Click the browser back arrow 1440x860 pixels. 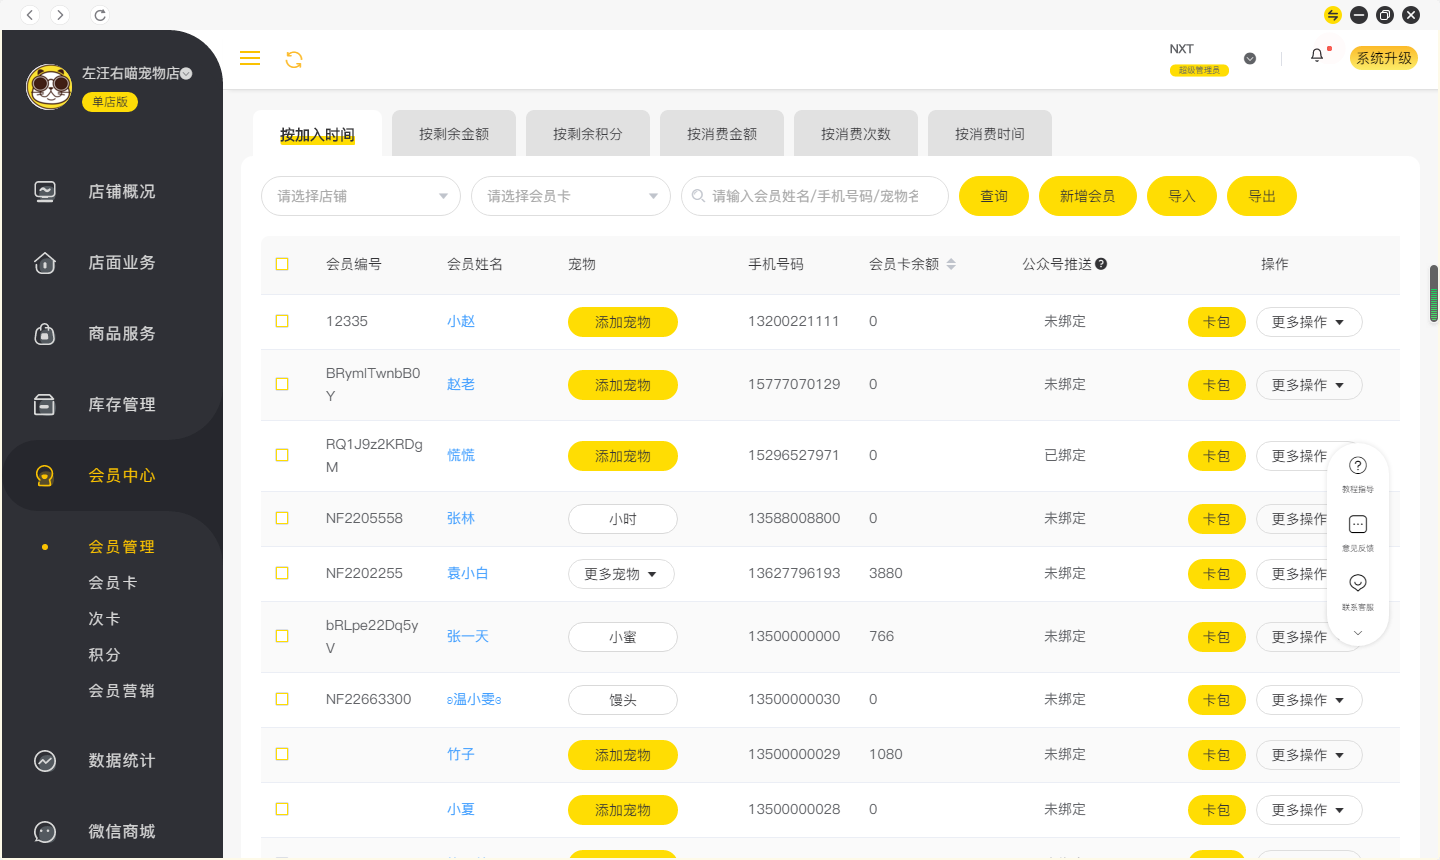pyautogui.click(x=30, y=14)
